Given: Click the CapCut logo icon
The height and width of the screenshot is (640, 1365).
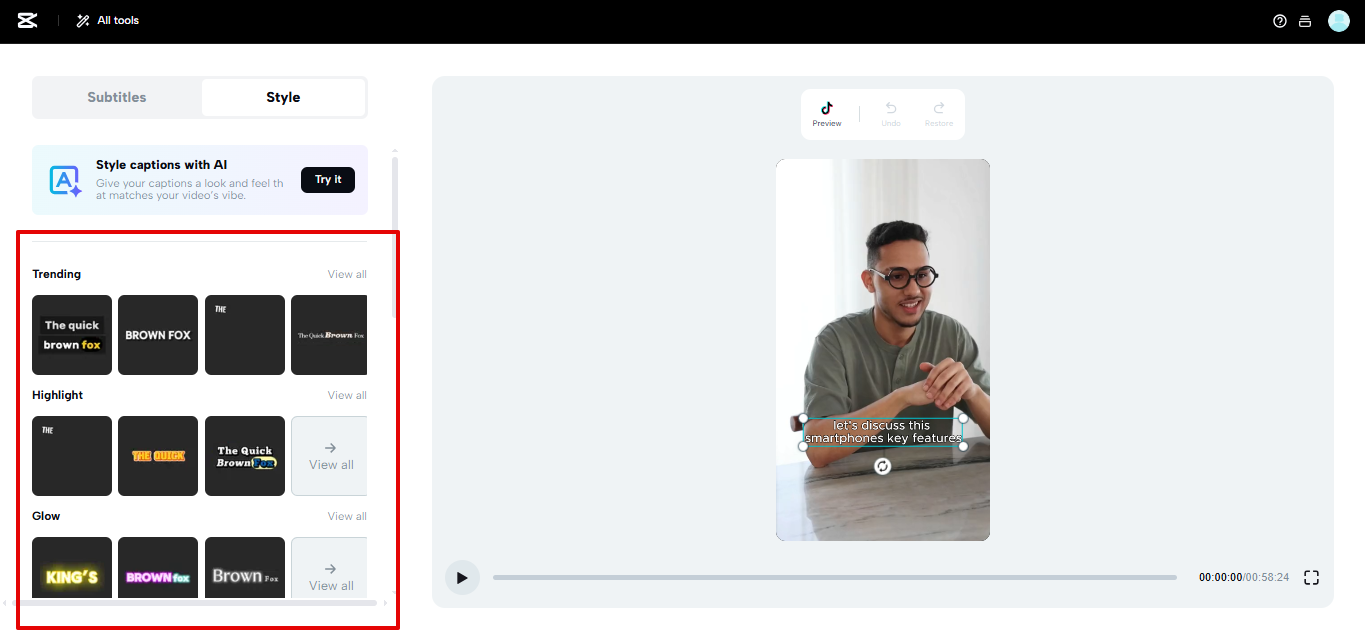Looking at the screenshot, I should (28, 20).
